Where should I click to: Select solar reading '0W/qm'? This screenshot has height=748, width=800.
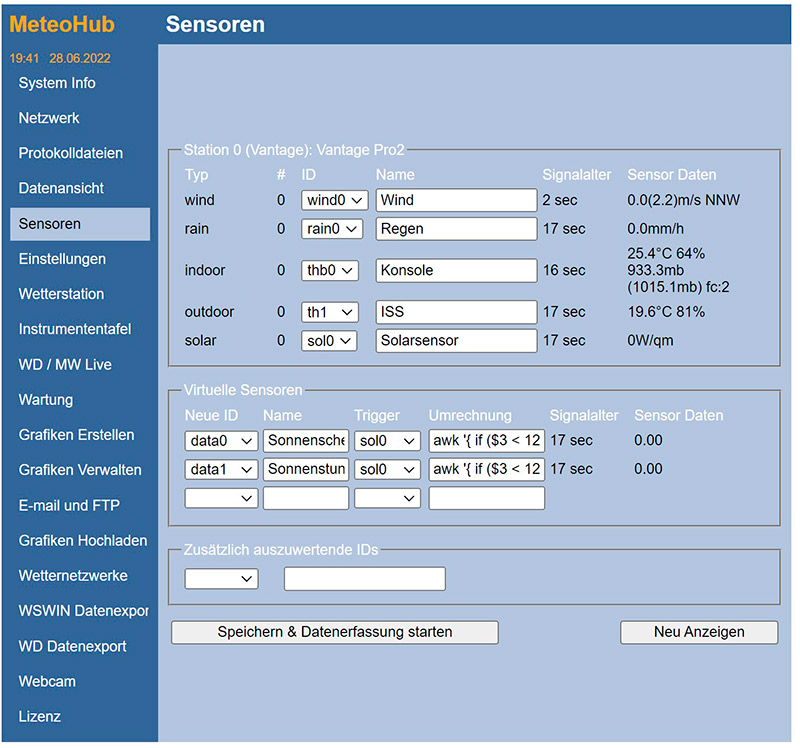click(650, 341)
